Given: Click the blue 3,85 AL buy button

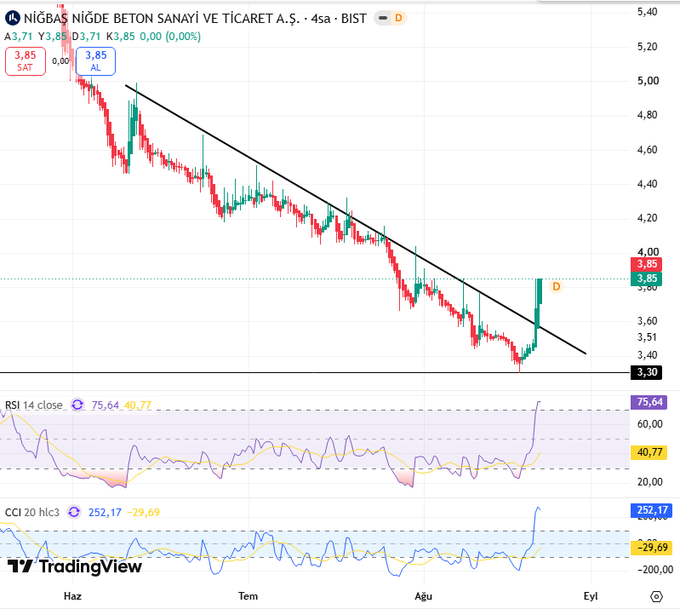Looking at the screenshot, I should click(95, 61).
